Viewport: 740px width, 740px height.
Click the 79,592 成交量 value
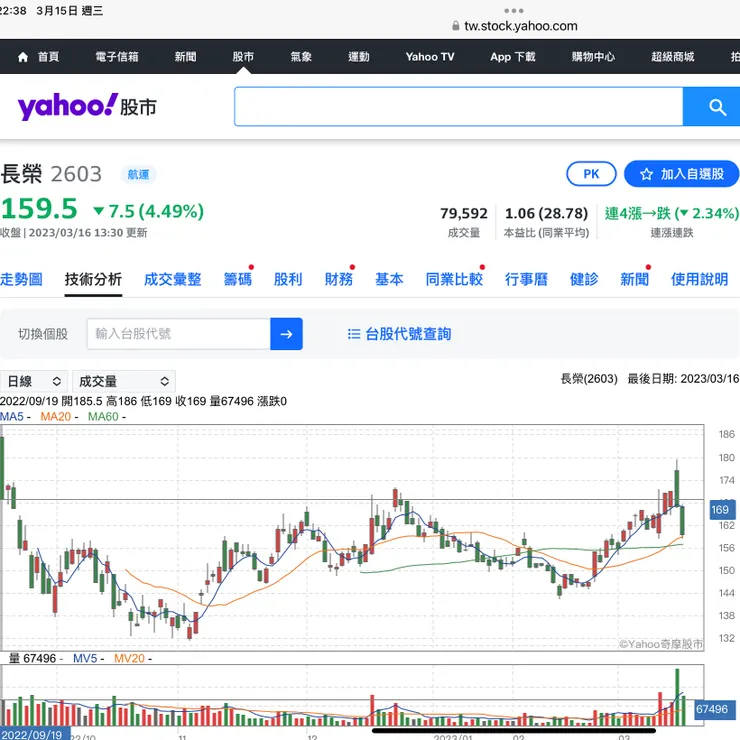[x=463, y=213]
